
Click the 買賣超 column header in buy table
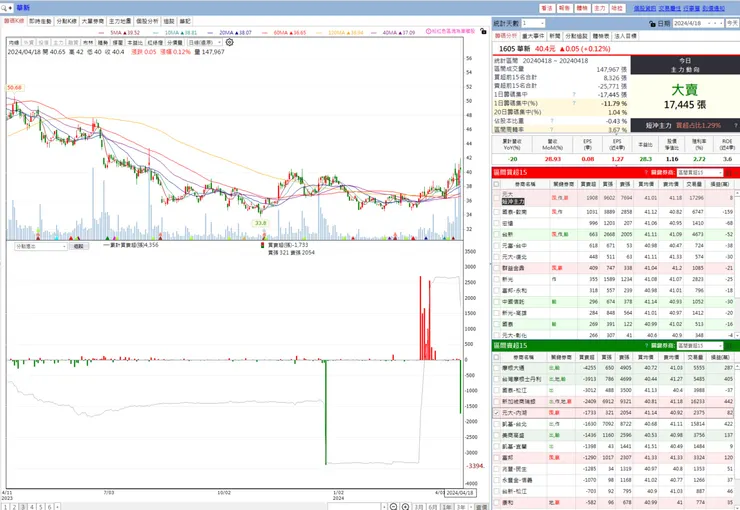[588, 184]
